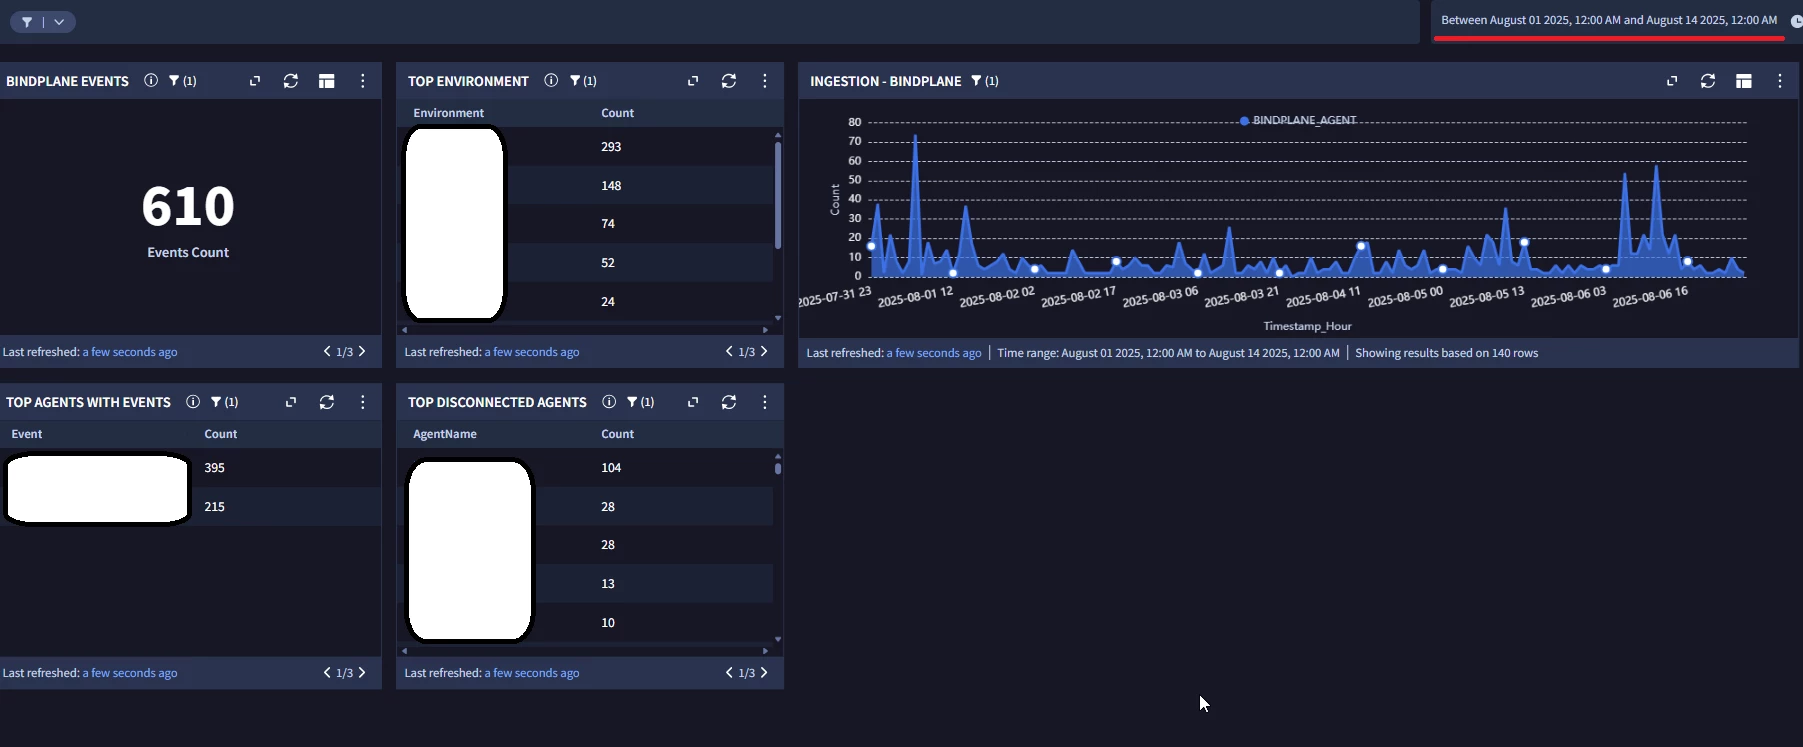Viewport: 1803px width, 747px height.
Task: Open more options for Top Disconnected Agents
Action: click(x=765, y=402)
